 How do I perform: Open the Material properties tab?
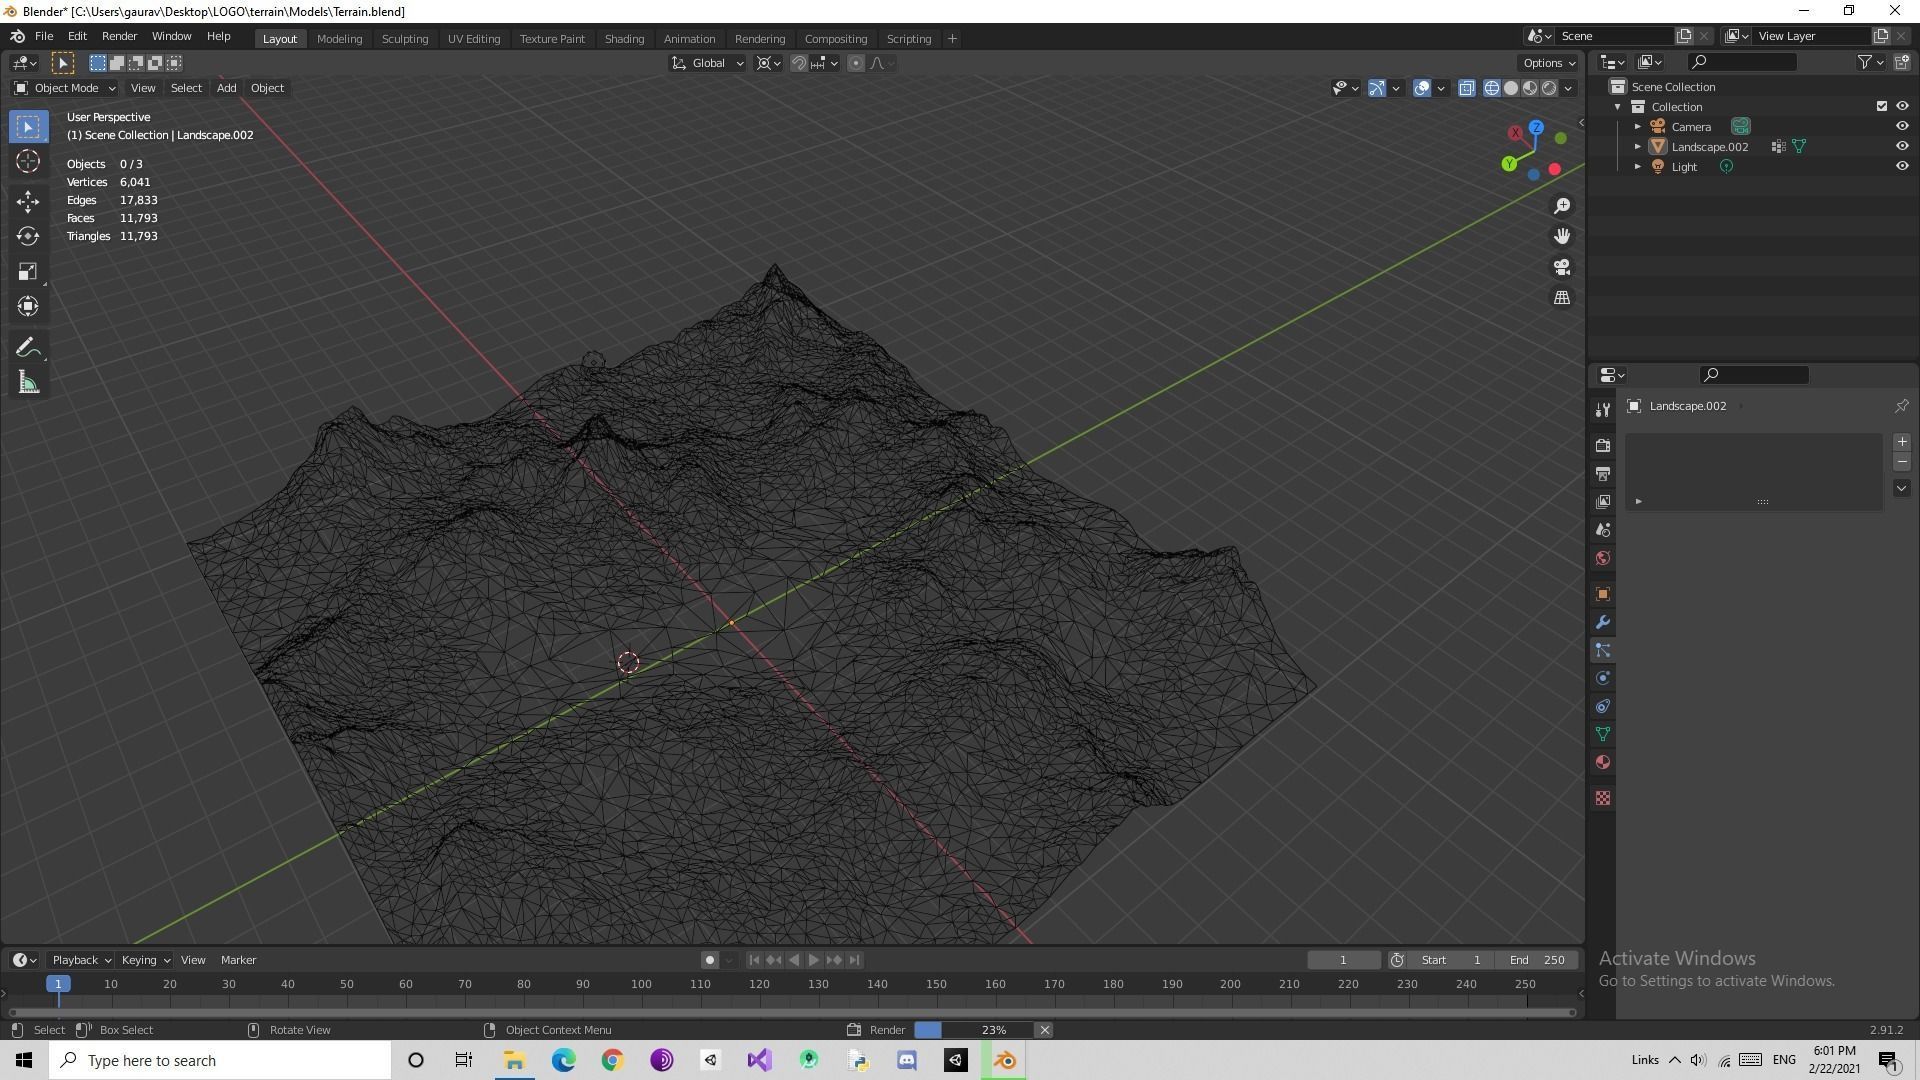1603,762
